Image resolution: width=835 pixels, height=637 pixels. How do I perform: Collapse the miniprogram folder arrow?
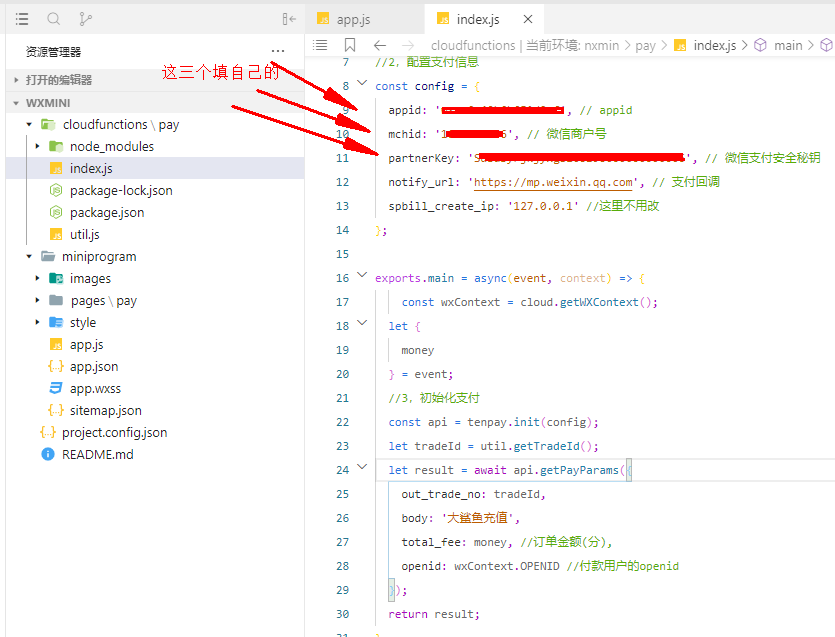point(29,257)
